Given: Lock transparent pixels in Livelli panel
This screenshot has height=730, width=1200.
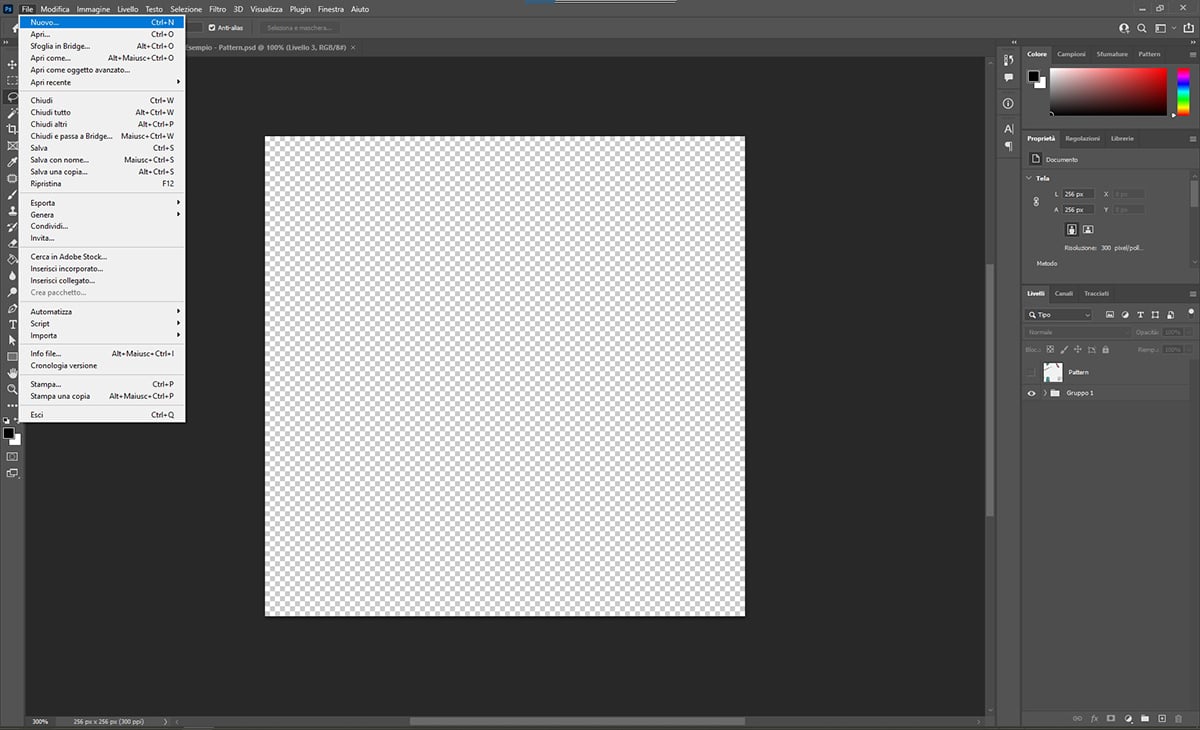Looking at the screenshot, I should point(1050,349).
